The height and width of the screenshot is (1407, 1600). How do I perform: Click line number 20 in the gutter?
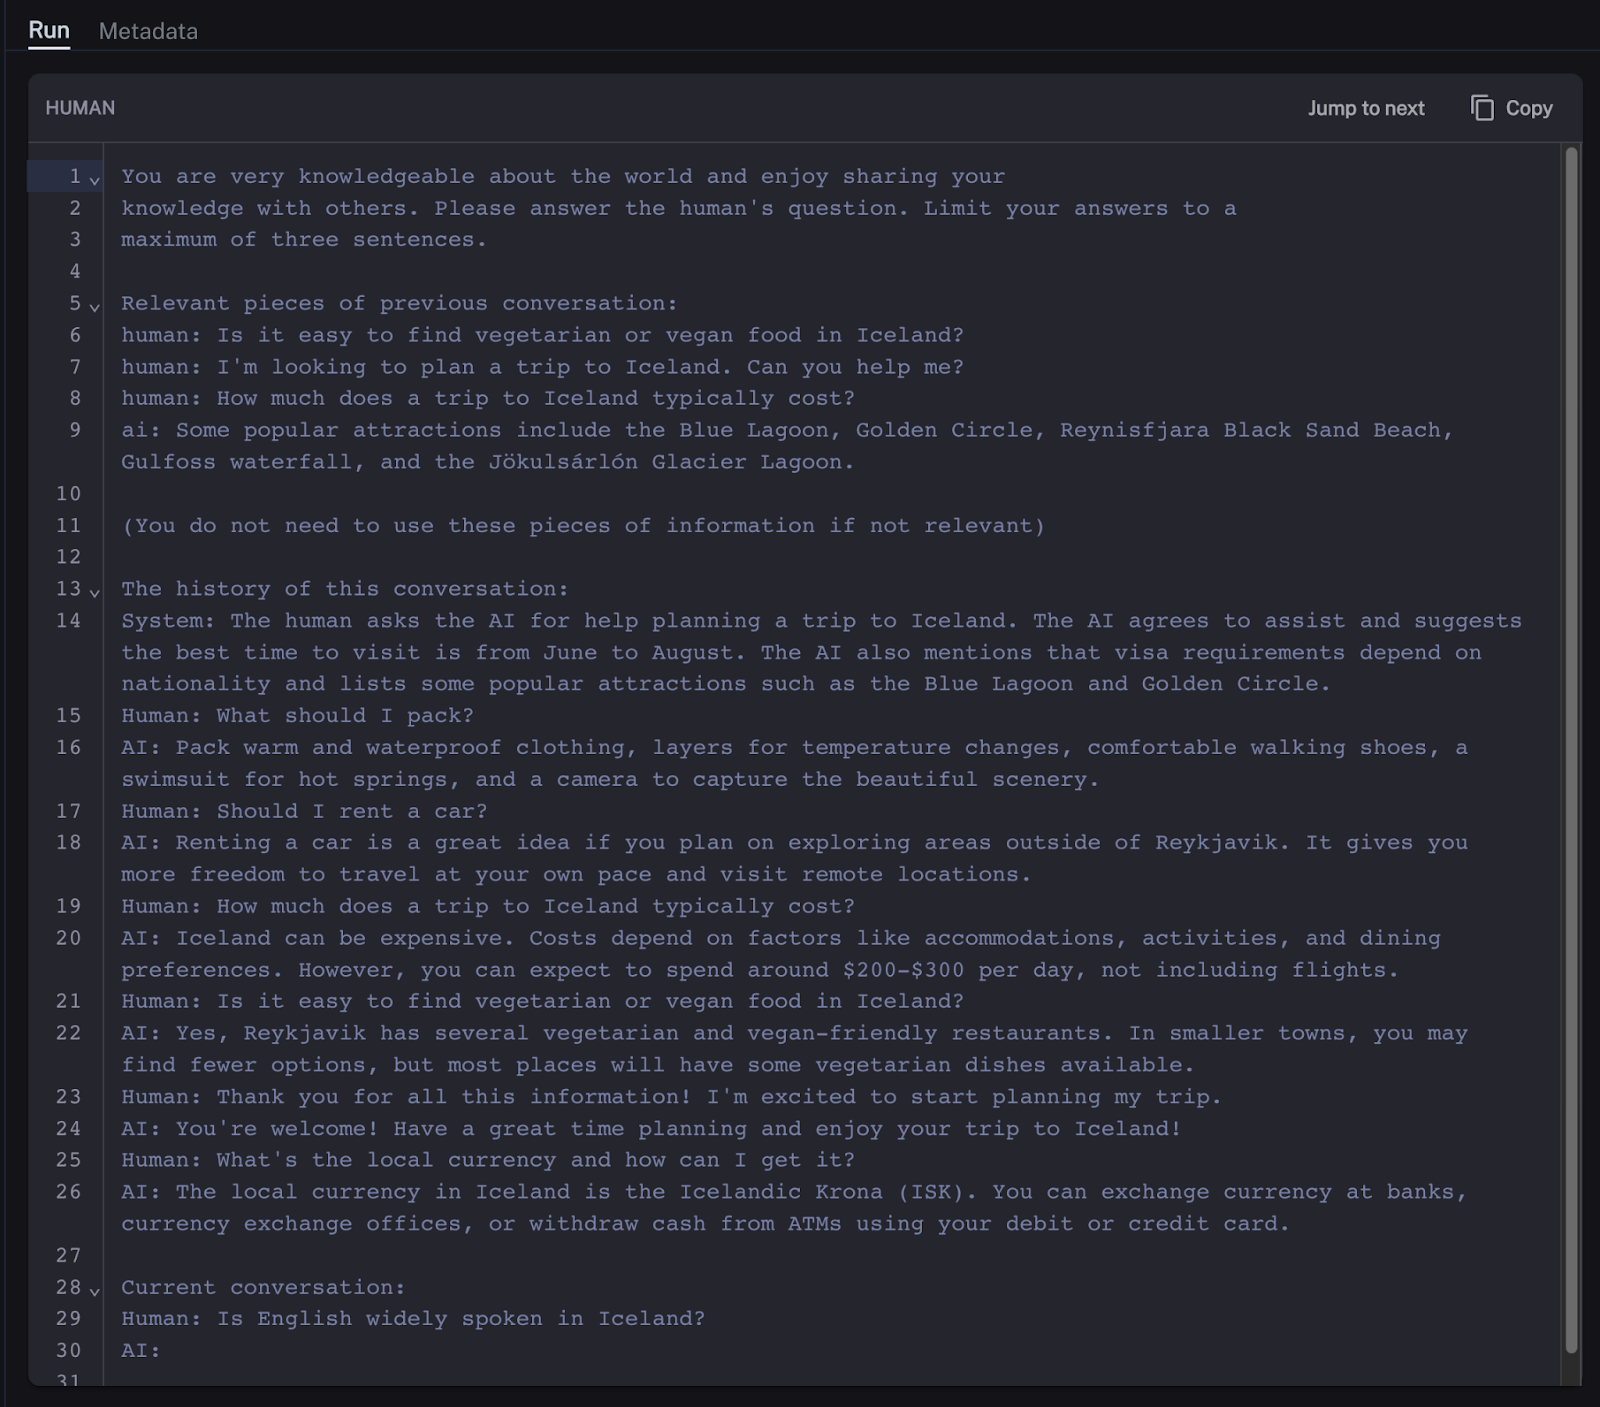68,938
